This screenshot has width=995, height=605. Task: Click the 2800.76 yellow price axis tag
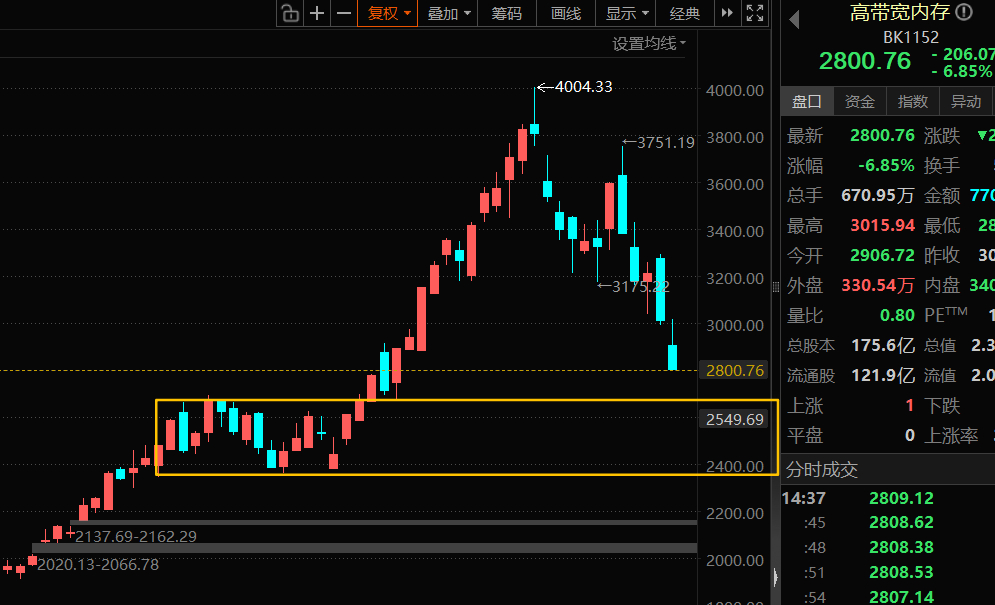coord(734,370)
